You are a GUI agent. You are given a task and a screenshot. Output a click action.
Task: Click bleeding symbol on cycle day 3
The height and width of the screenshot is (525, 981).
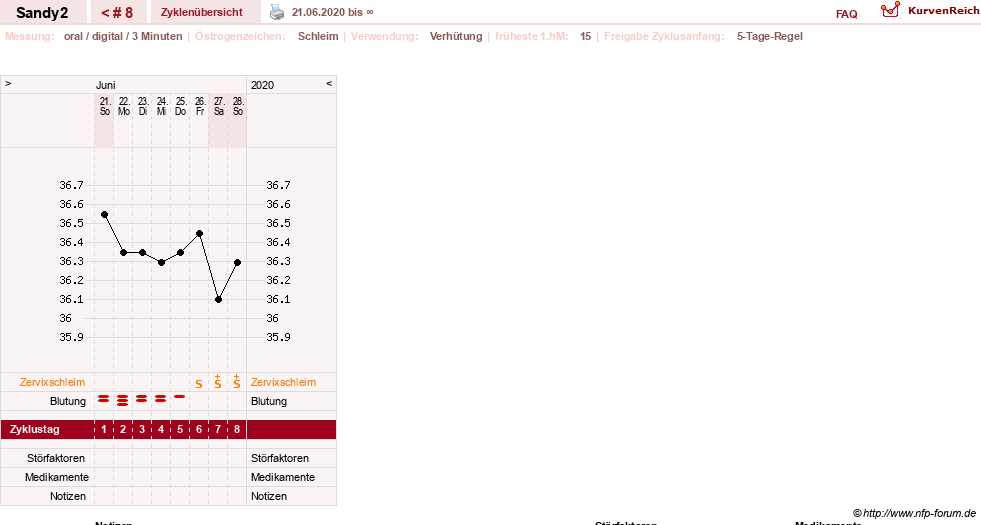pyautogui.click(x=142, y=399)
